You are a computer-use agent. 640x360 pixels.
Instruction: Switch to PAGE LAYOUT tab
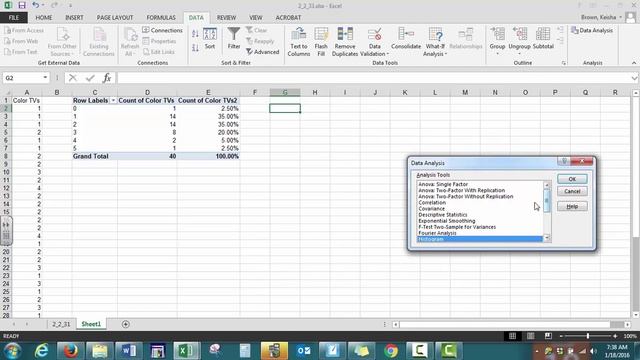pyautogui.click(x=115, y=18)
